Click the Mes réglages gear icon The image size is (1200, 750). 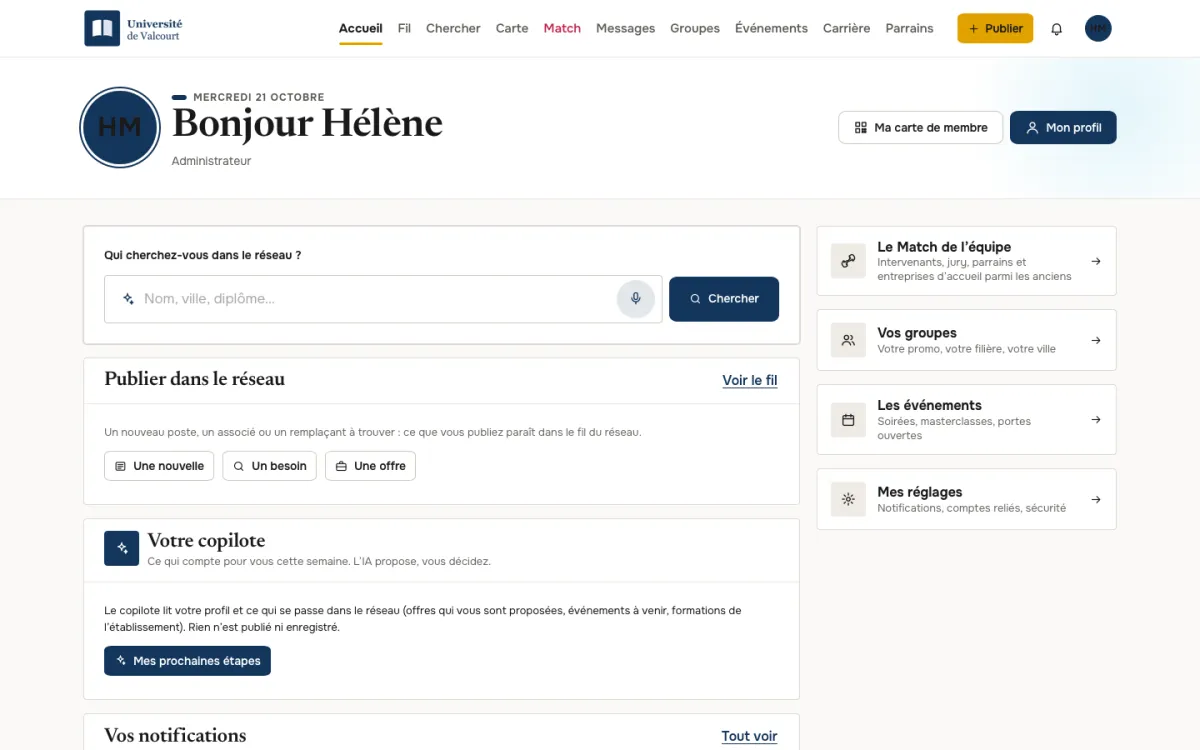pos(848,499)
